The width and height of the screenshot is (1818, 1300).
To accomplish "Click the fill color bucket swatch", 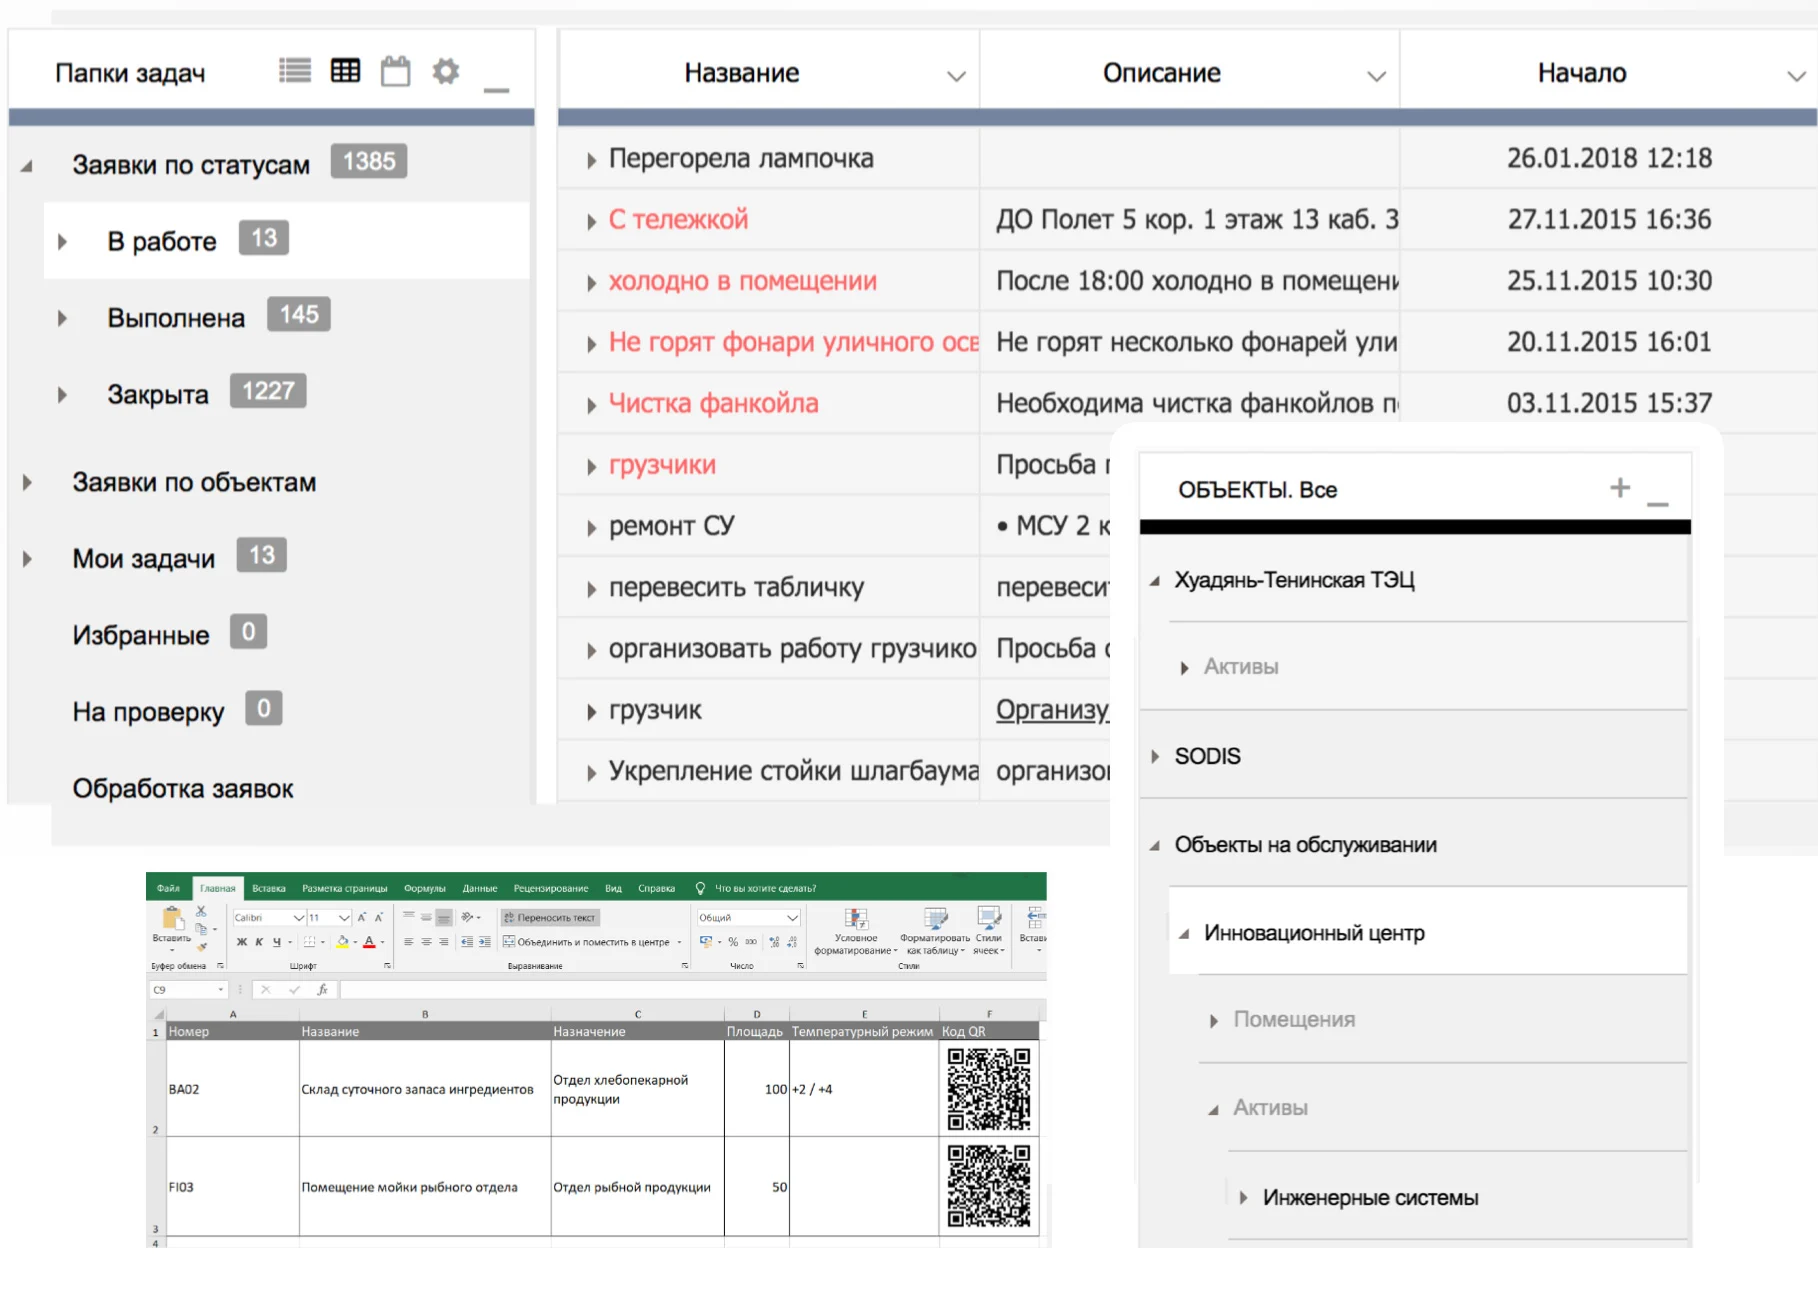I will [343, 942].
